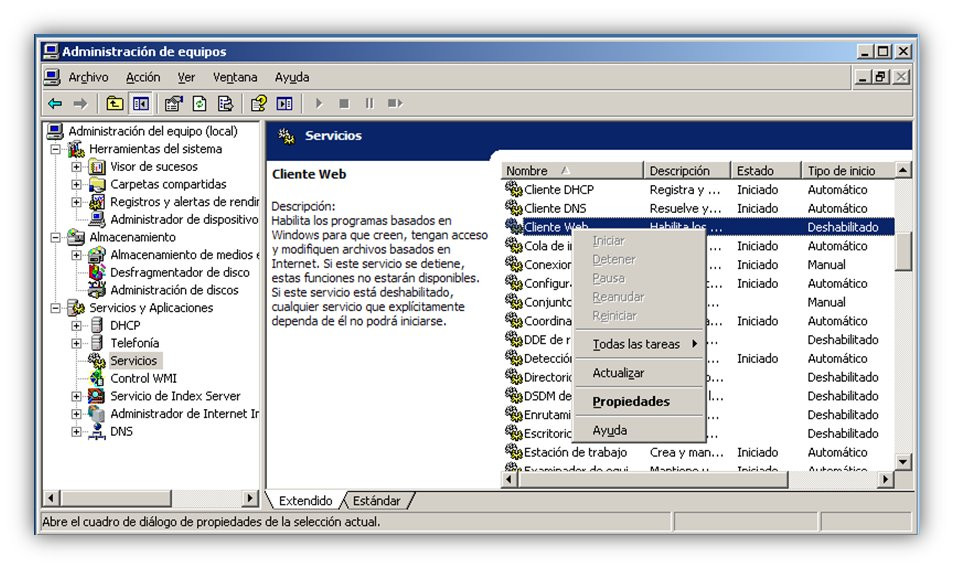Open the Ver menu
Viewport: 954px width, 569px height.
[186, 77]
